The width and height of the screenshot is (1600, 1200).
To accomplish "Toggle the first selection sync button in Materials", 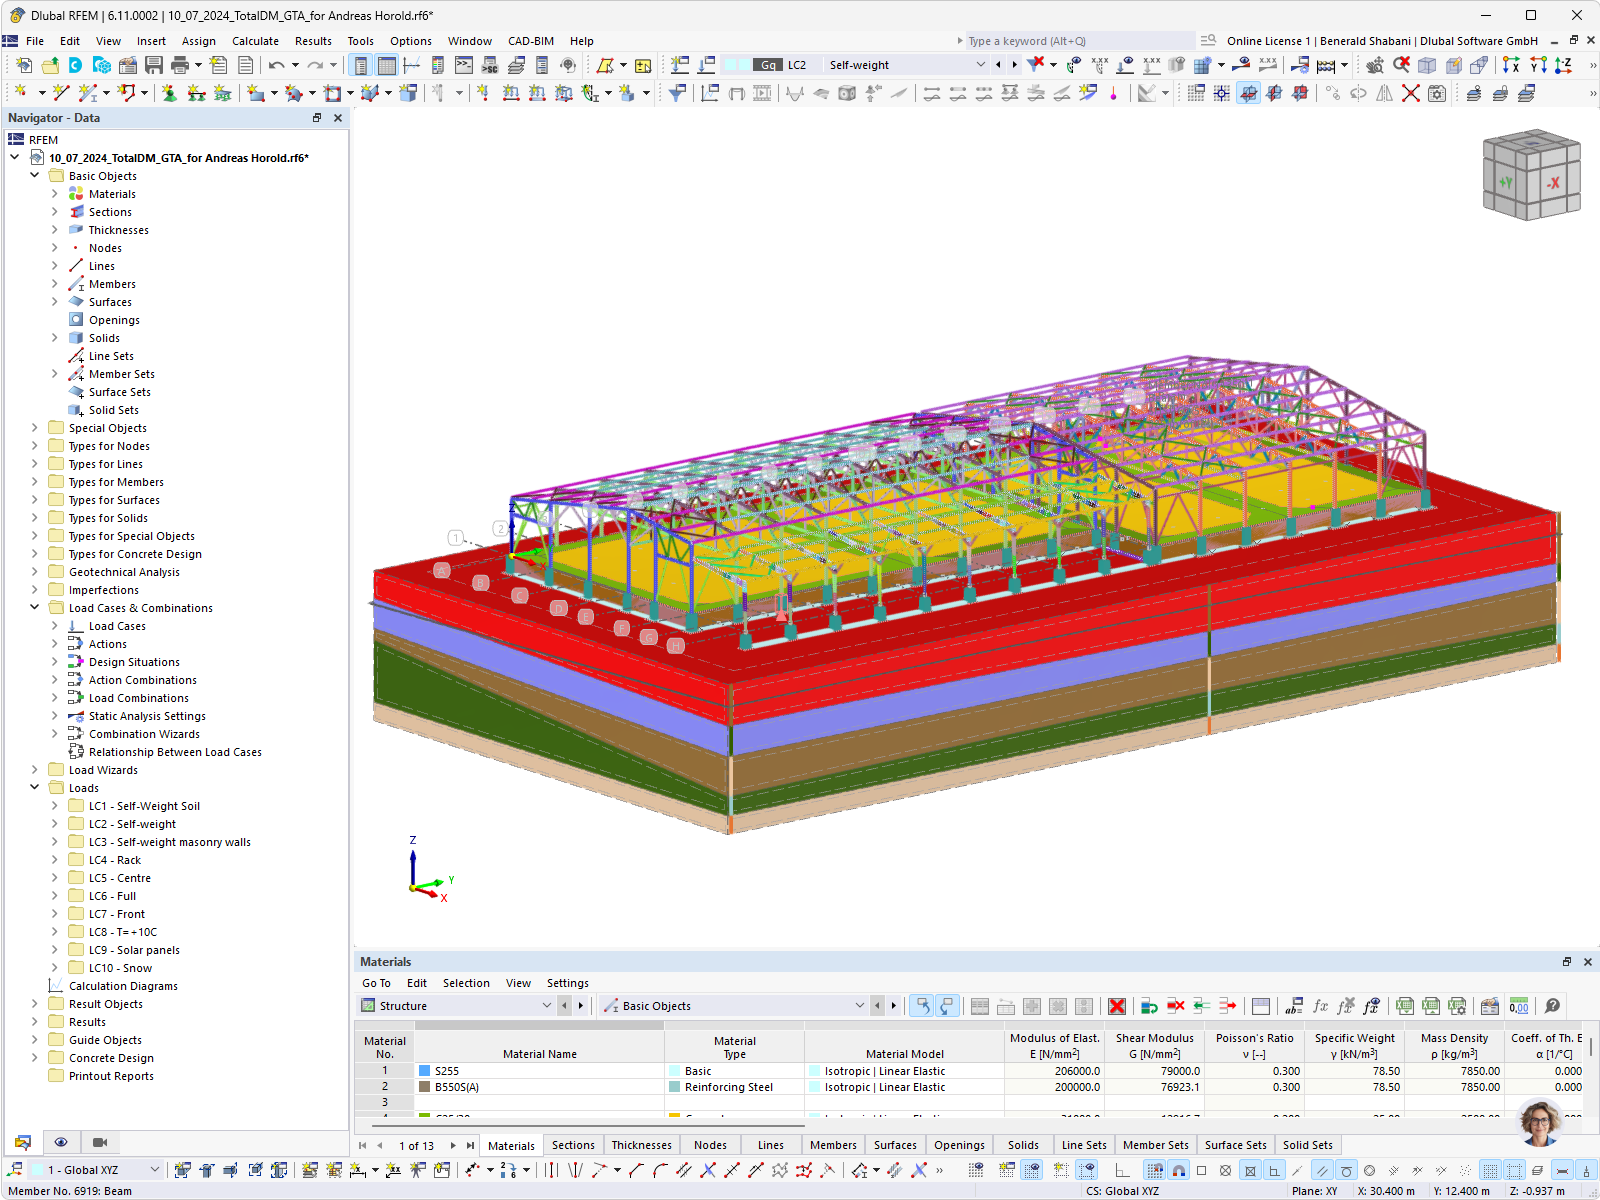I will tap(922, 1006).
